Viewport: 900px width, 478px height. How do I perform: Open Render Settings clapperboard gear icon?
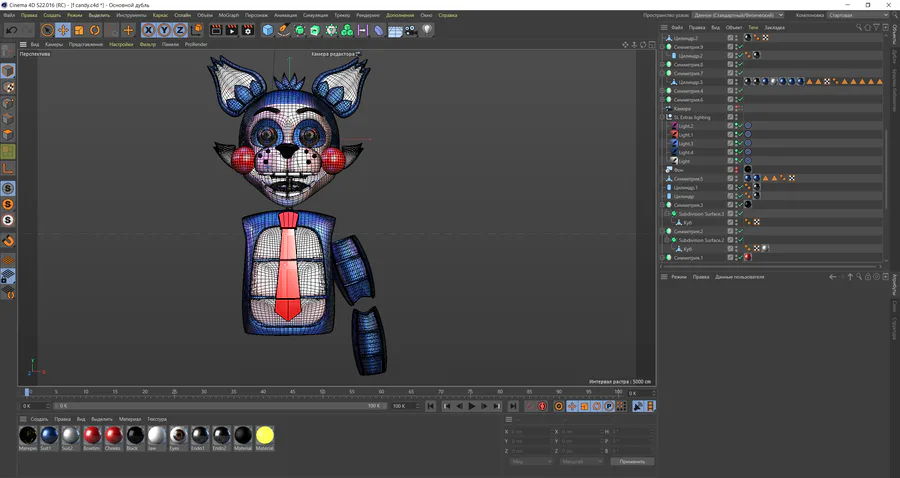tap(248, 30)
